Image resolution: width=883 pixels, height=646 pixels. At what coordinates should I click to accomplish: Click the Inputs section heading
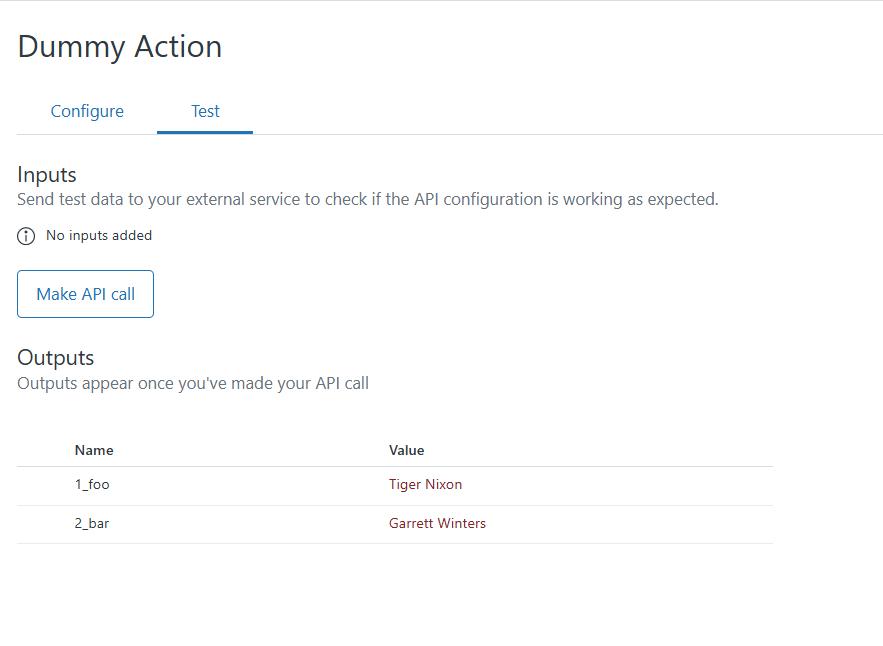[47, 175]
